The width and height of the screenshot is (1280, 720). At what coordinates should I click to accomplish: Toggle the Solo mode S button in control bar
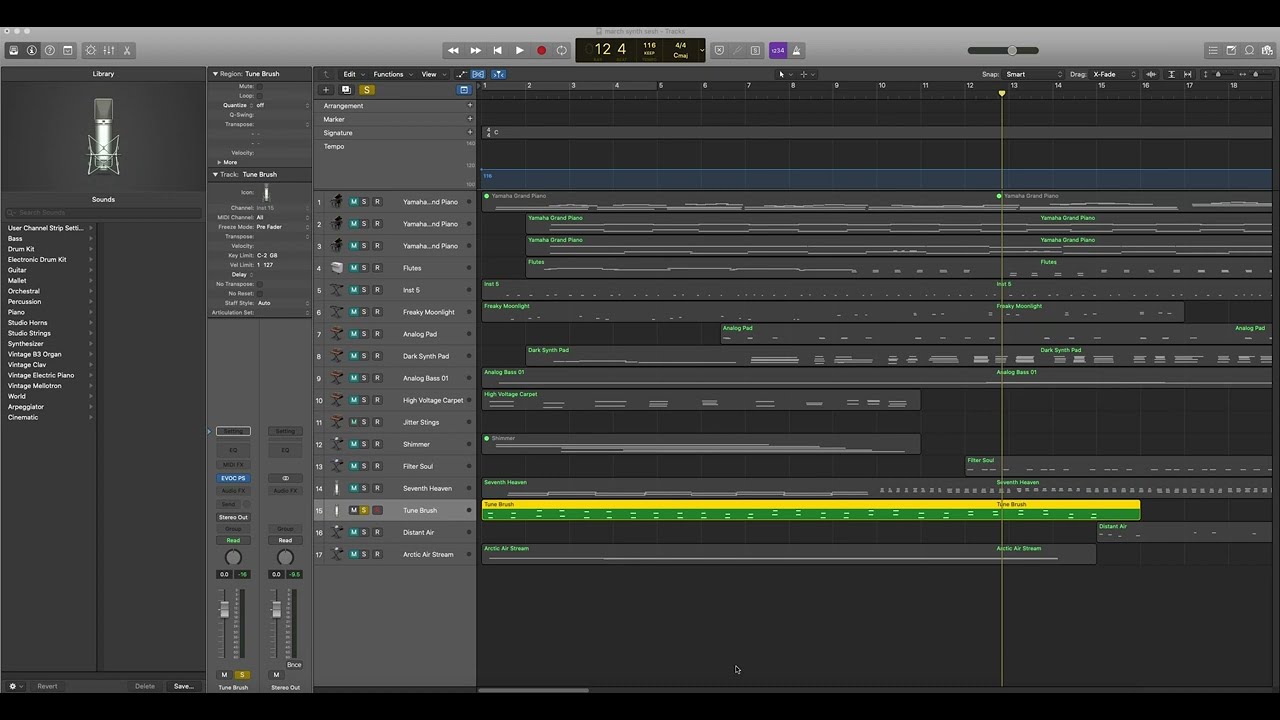tap(755, 50)
